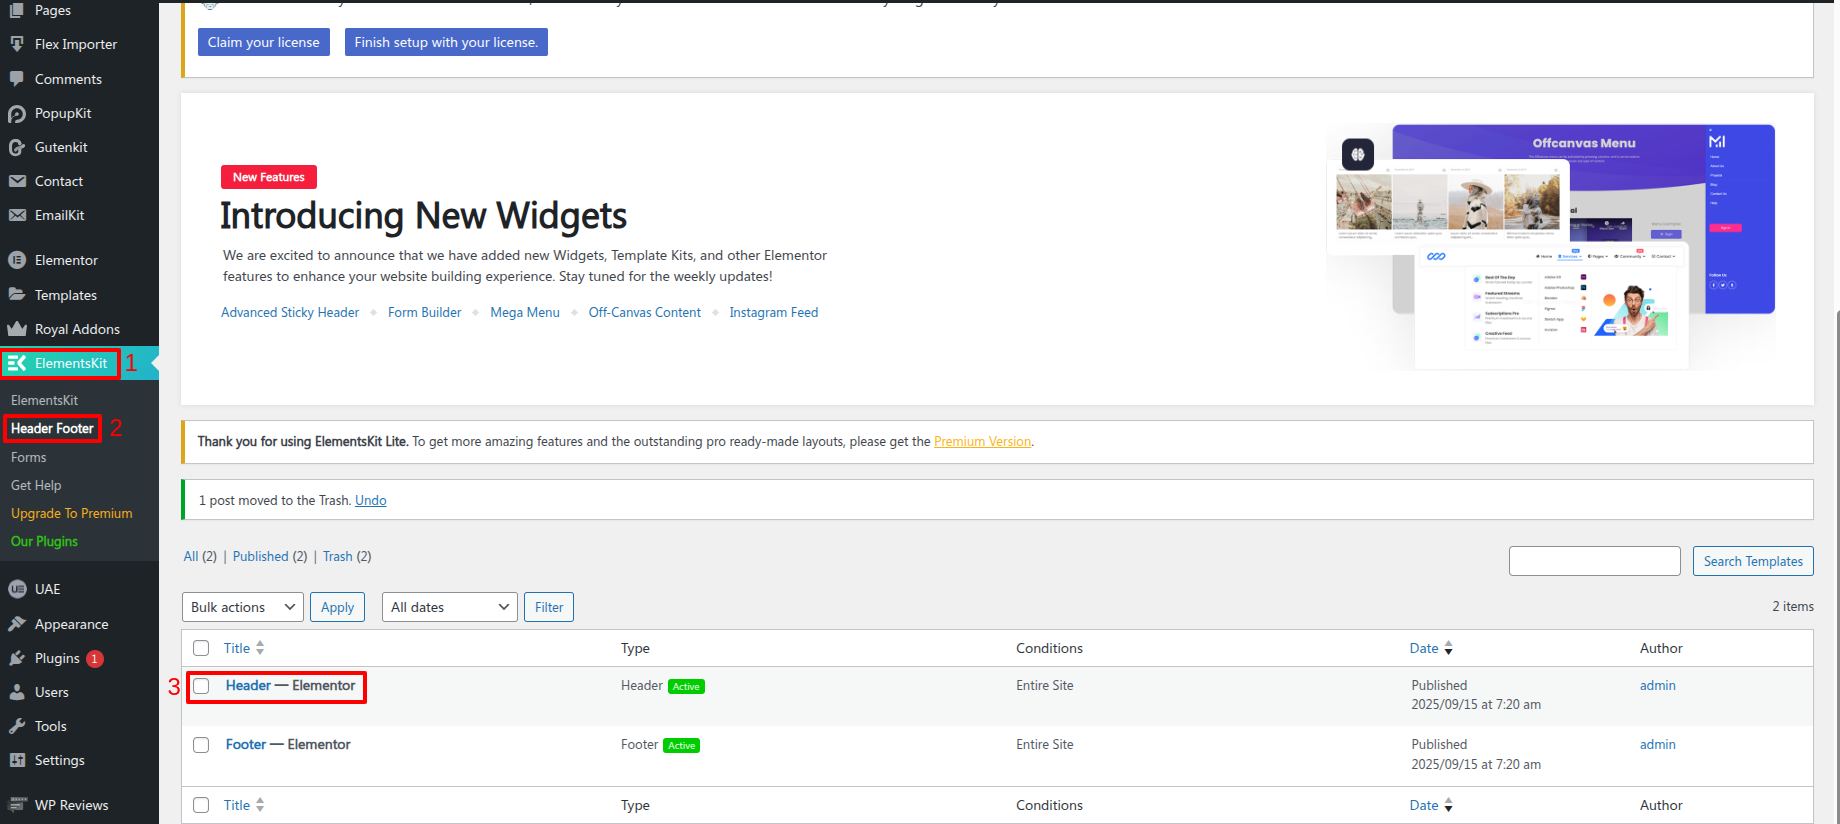The image size is (1840, 824).
Task: Check the Header — Elementor row checkbox
Action: (201, 686)
